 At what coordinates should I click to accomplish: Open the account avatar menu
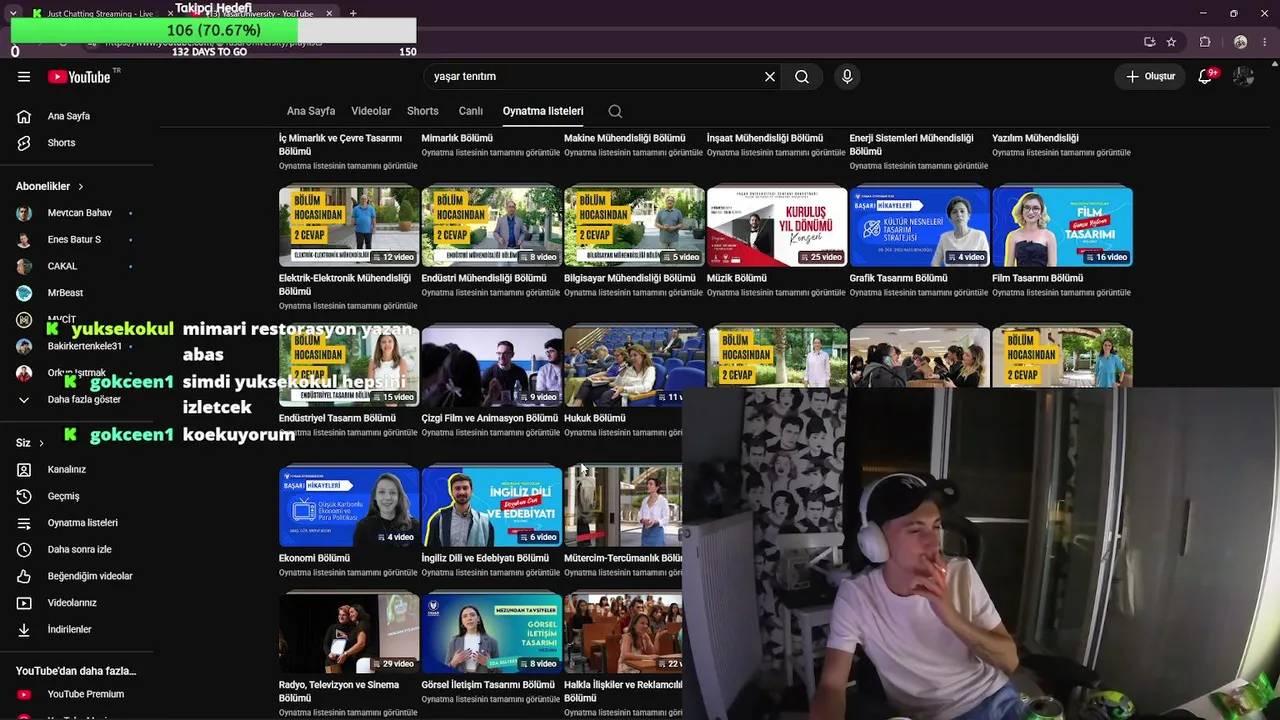[x=1243, y=77]
